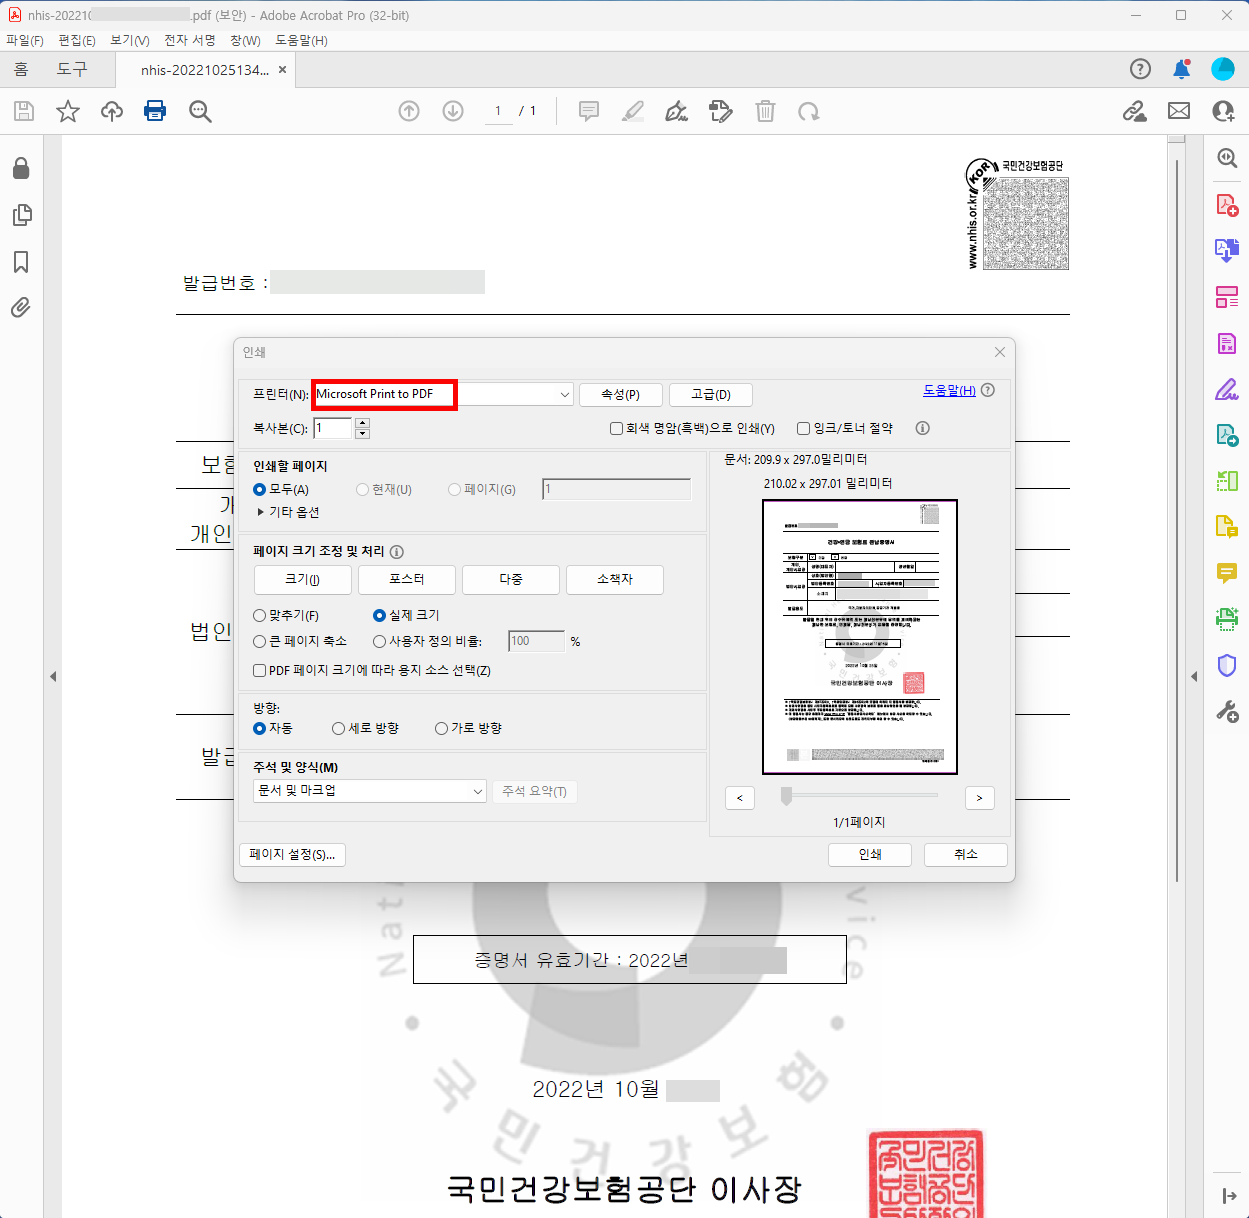Open notifications bell icon
The image size is (1249, 1218).
1182,69
